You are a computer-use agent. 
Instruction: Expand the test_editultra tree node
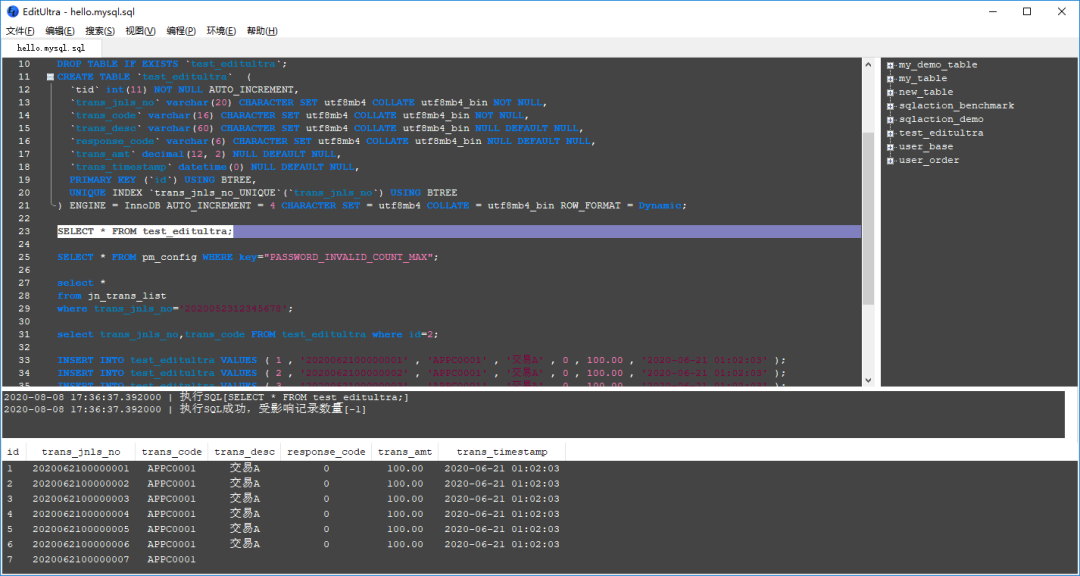pos(890,134)
